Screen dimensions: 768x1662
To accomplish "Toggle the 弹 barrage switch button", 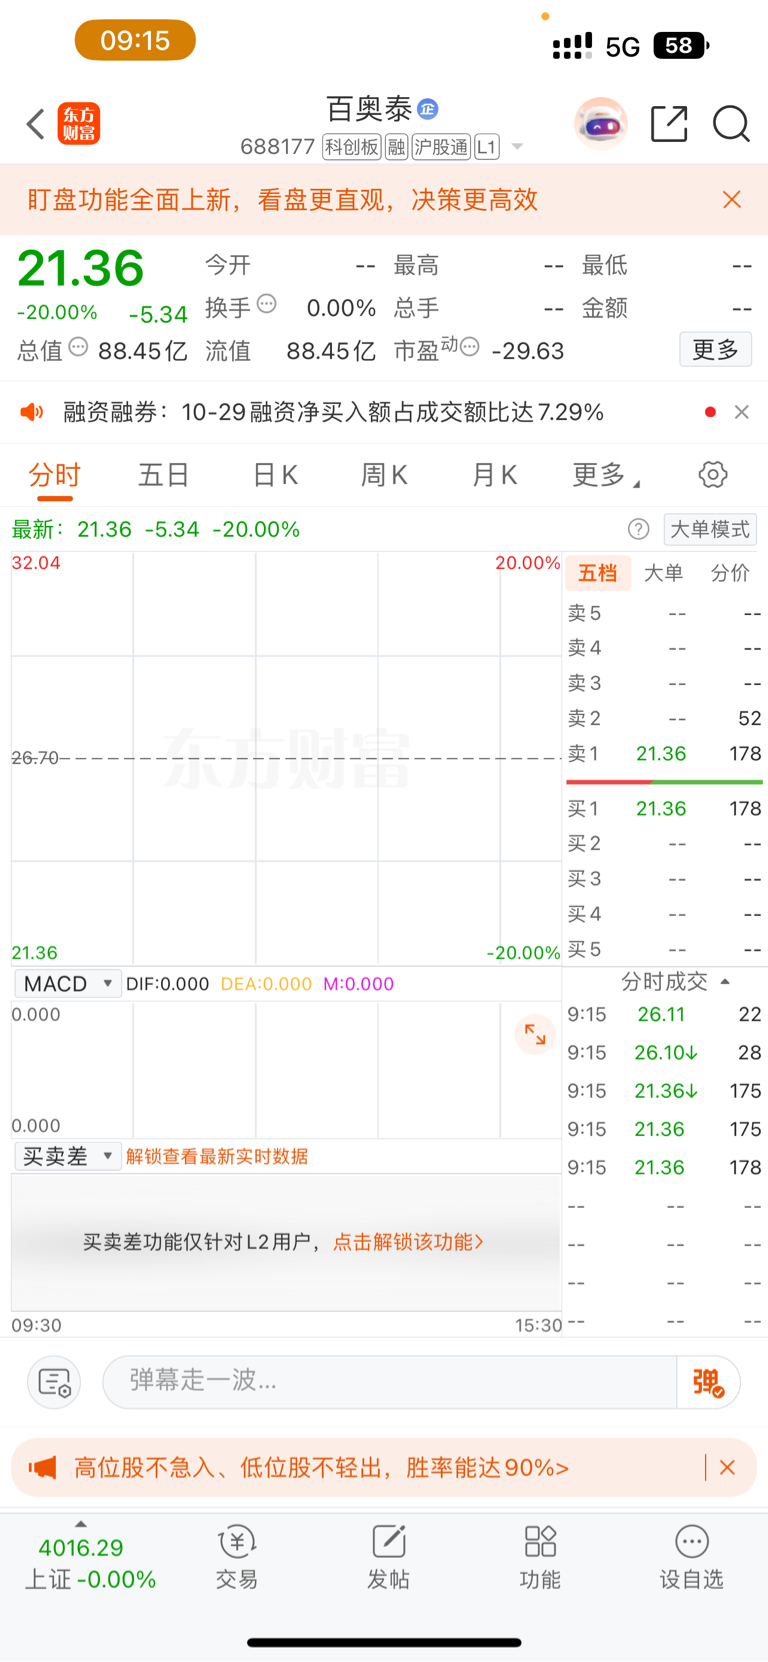I will [708, 1382].
